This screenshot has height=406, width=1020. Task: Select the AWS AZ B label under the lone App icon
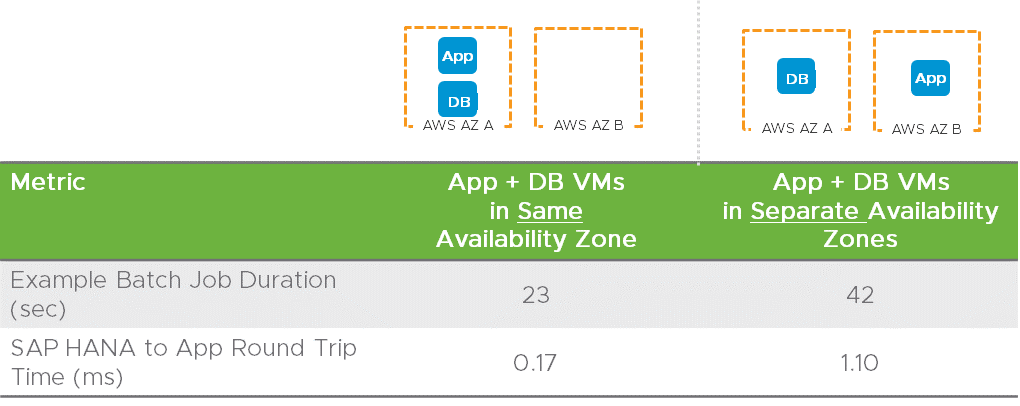tap(926, 129)
